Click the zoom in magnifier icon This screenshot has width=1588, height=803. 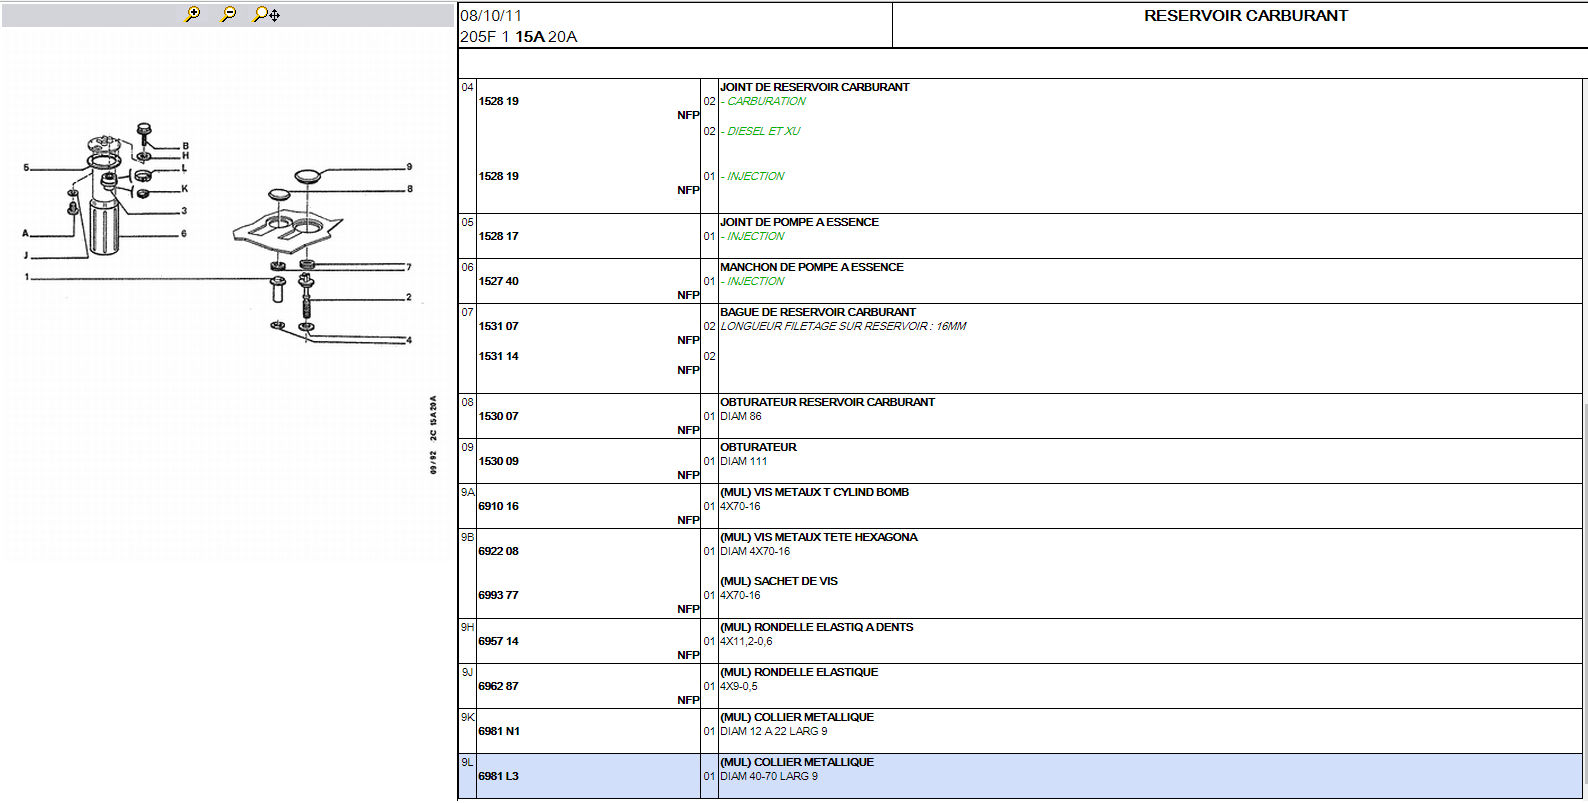192,14
